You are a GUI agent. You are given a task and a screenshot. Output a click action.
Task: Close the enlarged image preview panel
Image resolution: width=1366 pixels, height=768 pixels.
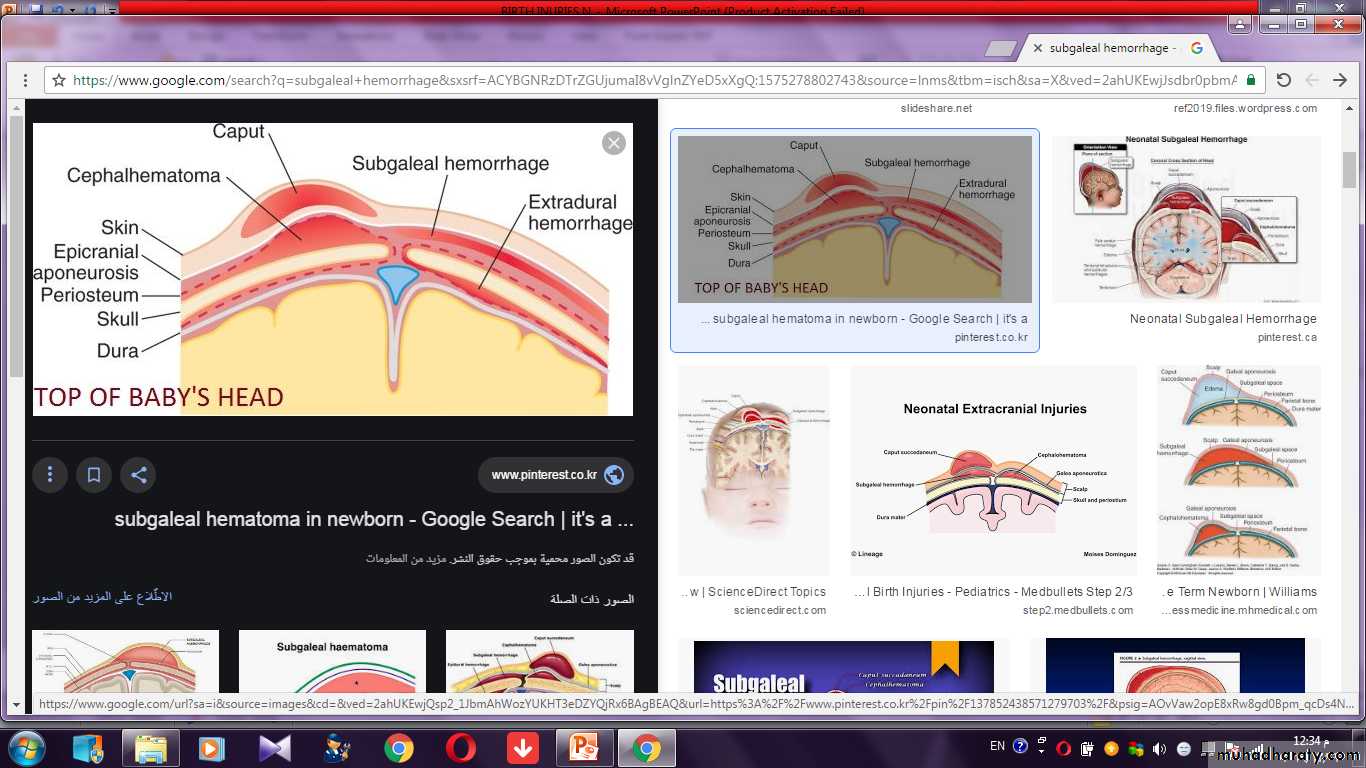[614, 143]
